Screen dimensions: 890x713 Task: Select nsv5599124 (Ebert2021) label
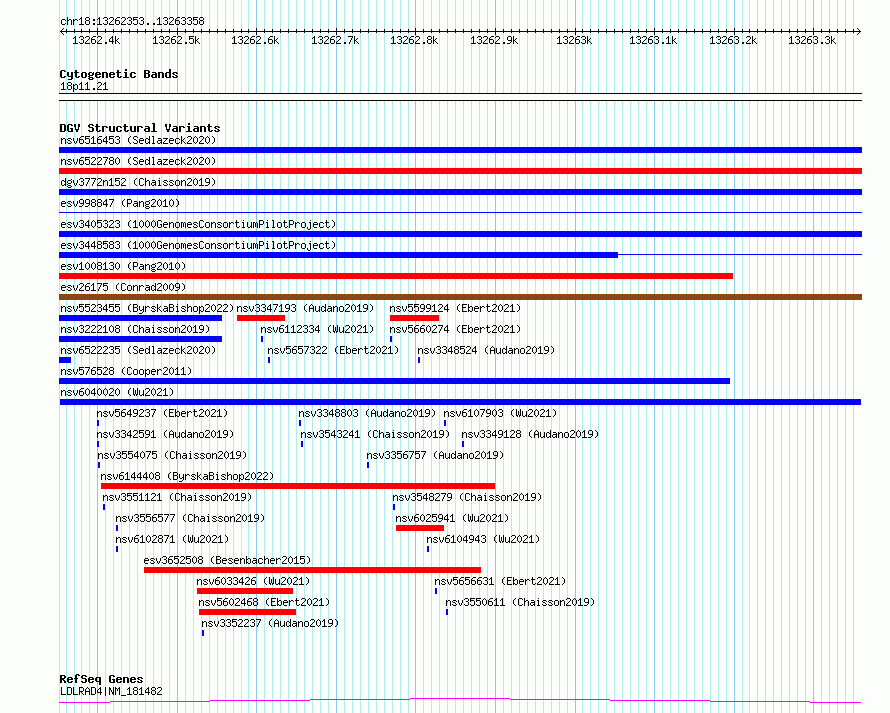click(x=455, y=308)
